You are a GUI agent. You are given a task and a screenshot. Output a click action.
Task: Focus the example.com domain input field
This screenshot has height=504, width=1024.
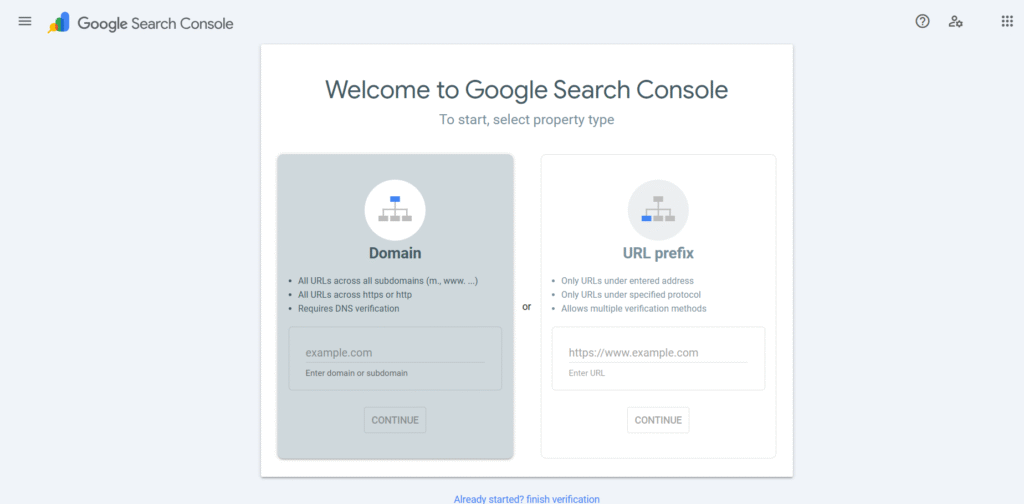(x=394, y=353)
